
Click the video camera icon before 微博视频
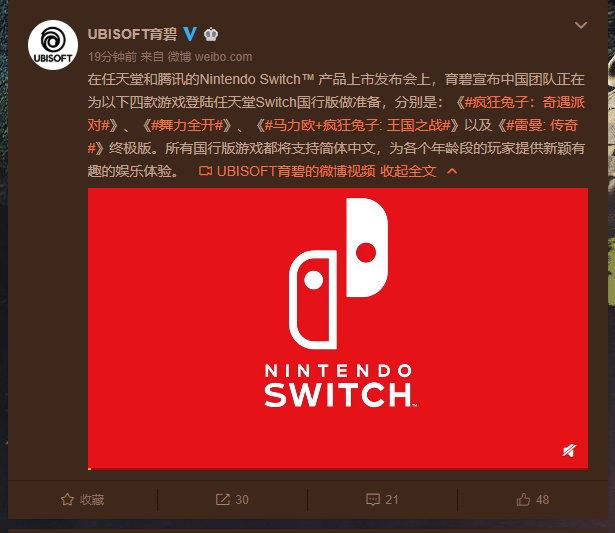point(205,171)
